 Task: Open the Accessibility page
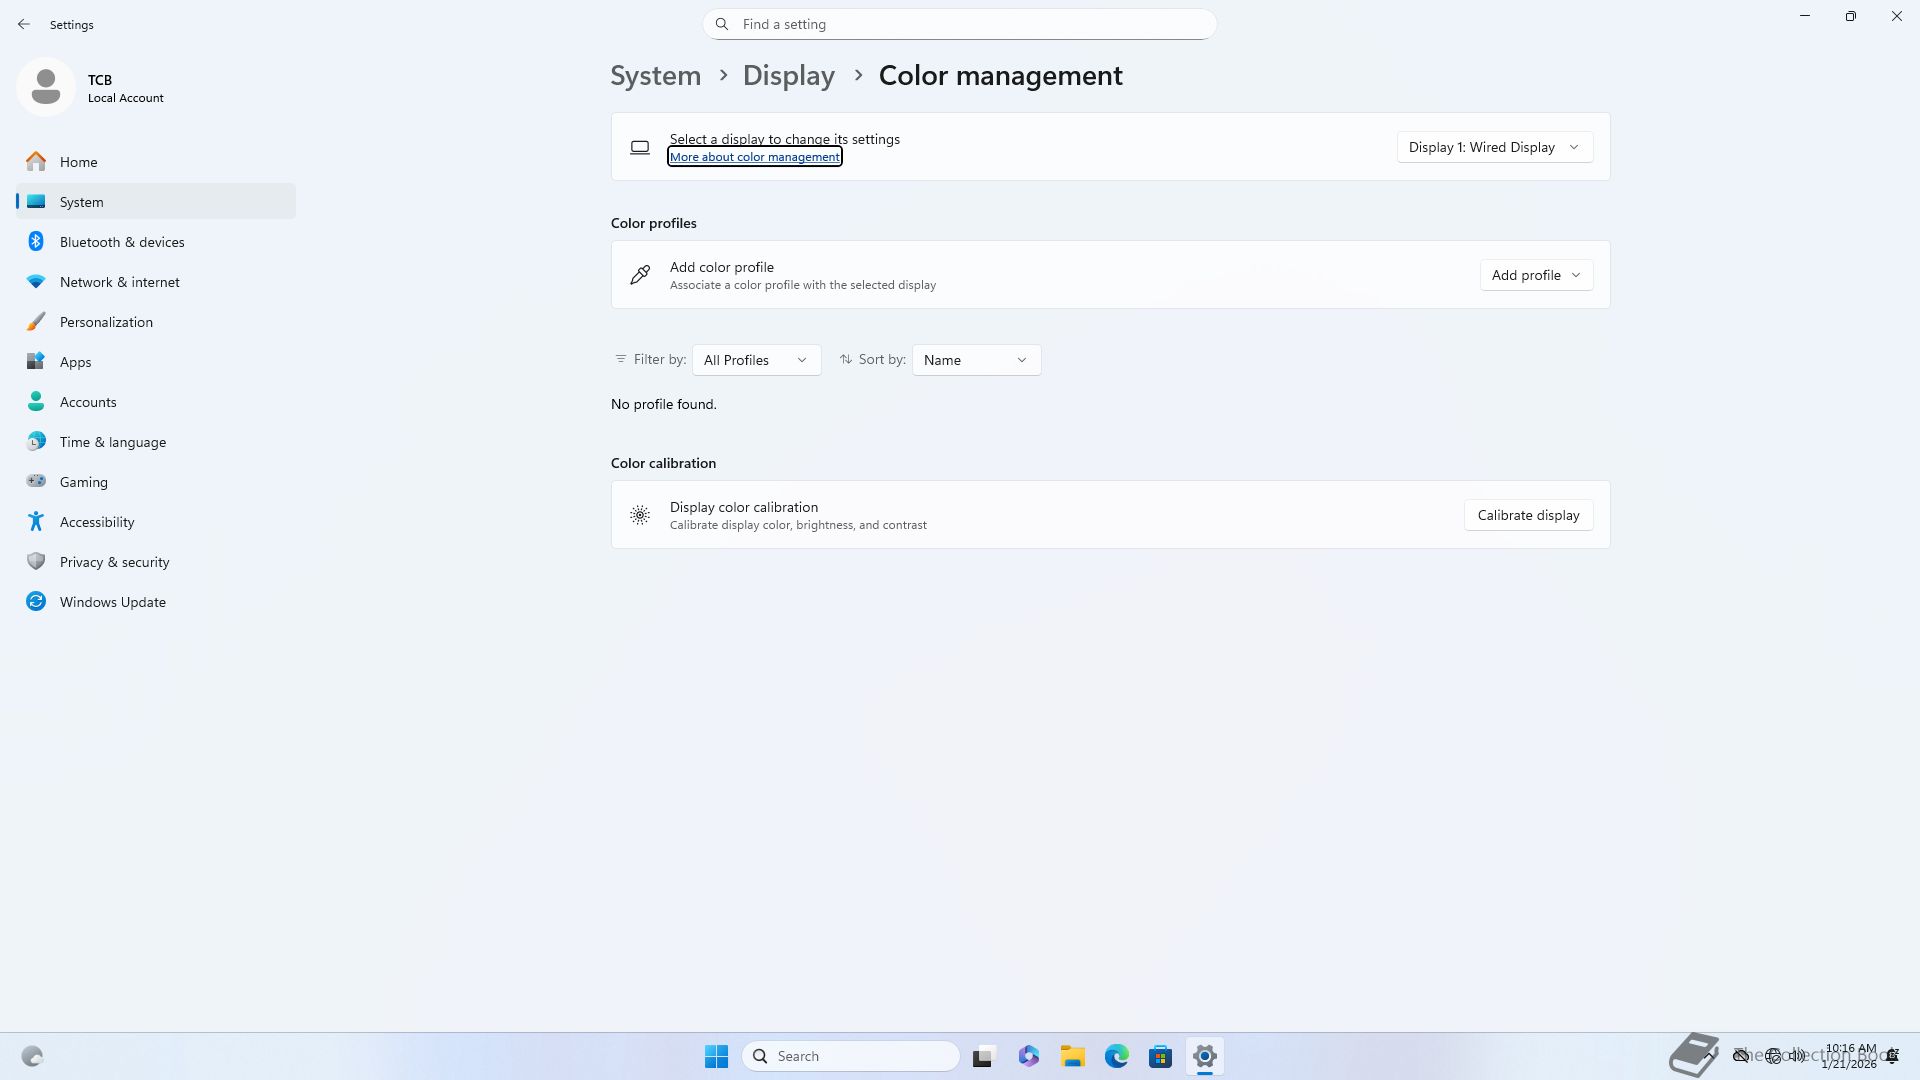[x=96, y=522]
